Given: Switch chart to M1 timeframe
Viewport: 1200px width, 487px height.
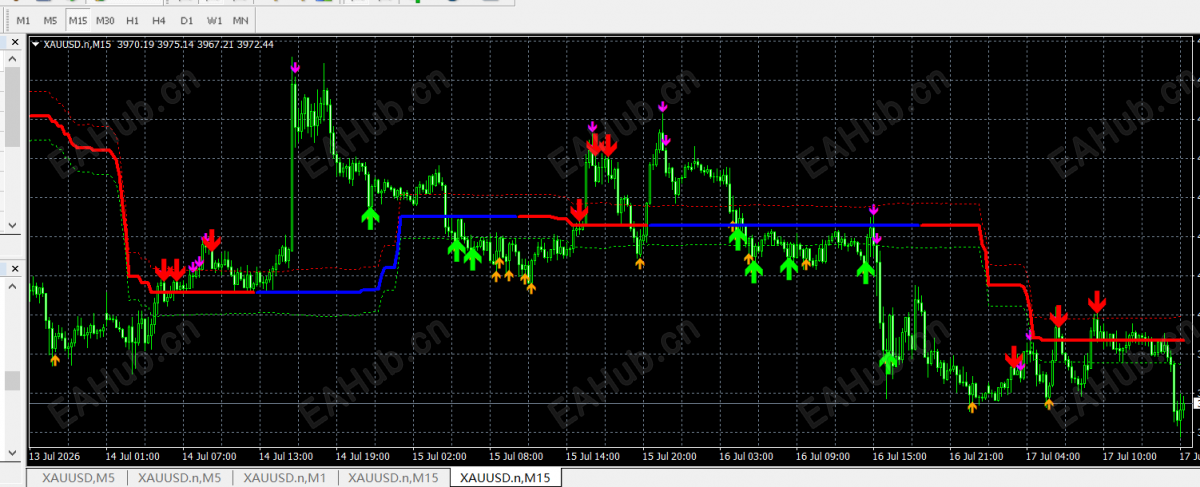Looking at the screenshot, I should coord(23,20).
